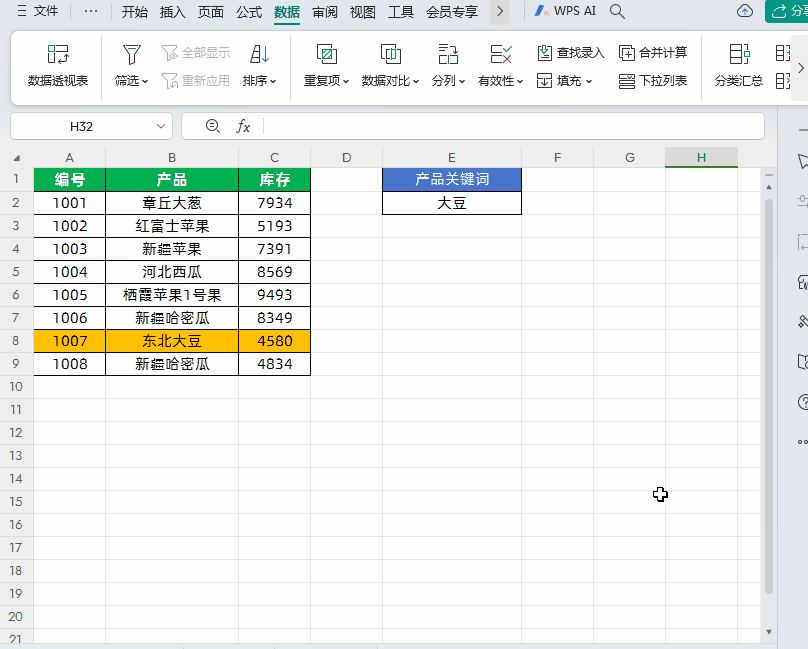Switch to the 视图 tab
Screen dimensions: 808x649
tap(363, 12)
